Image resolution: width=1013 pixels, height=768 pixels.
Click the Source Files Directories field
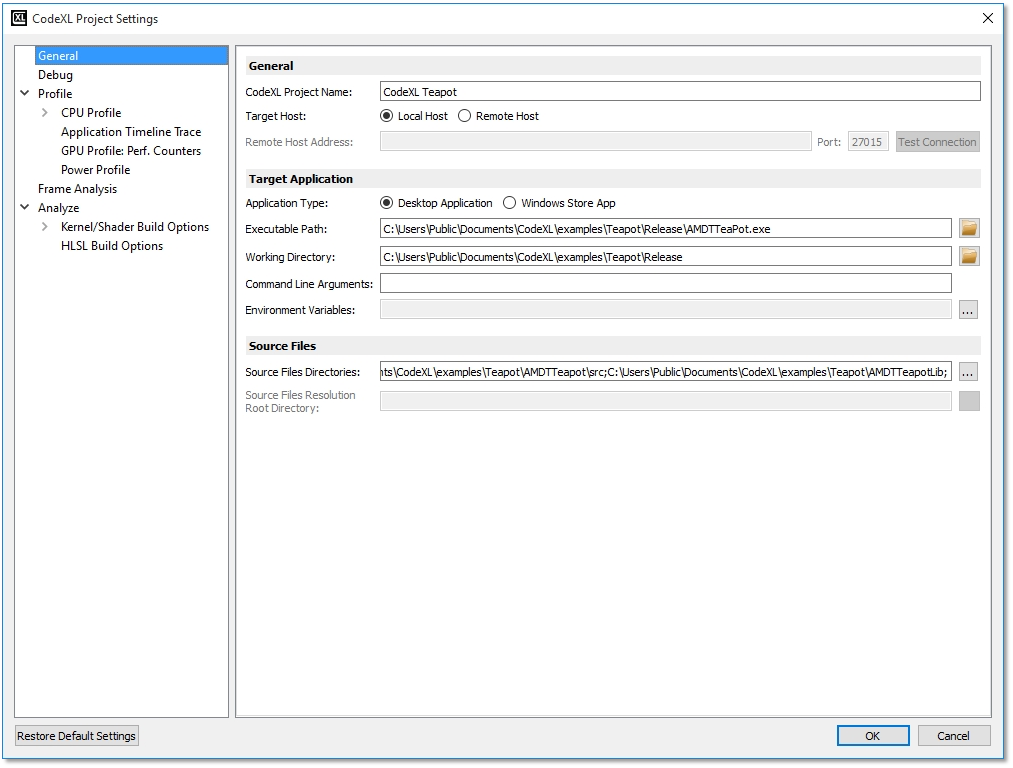(x=665, y=372)
